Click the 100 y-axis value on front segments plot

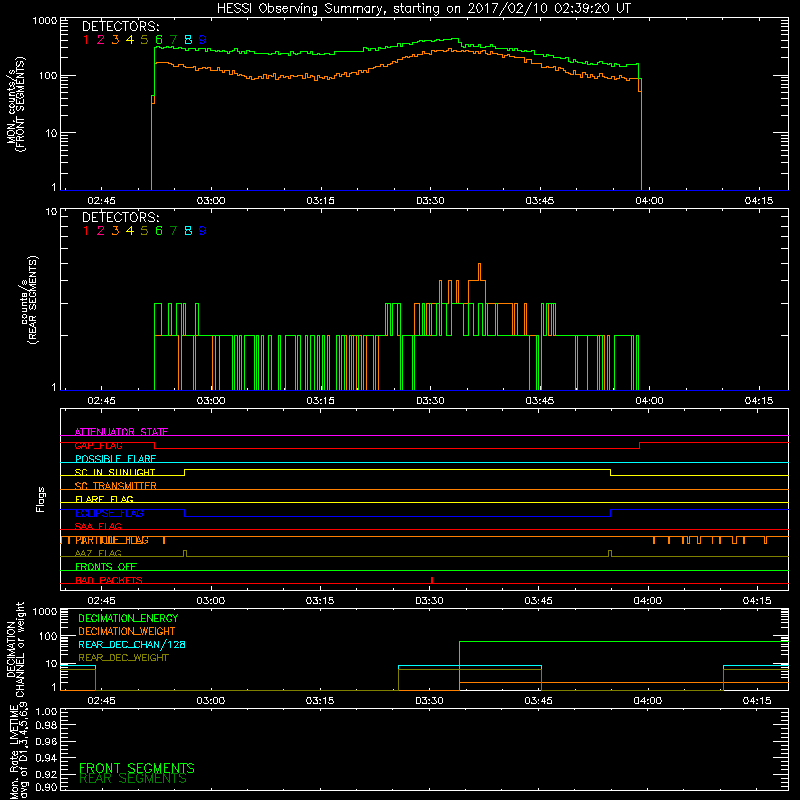(x=48, y=76)
